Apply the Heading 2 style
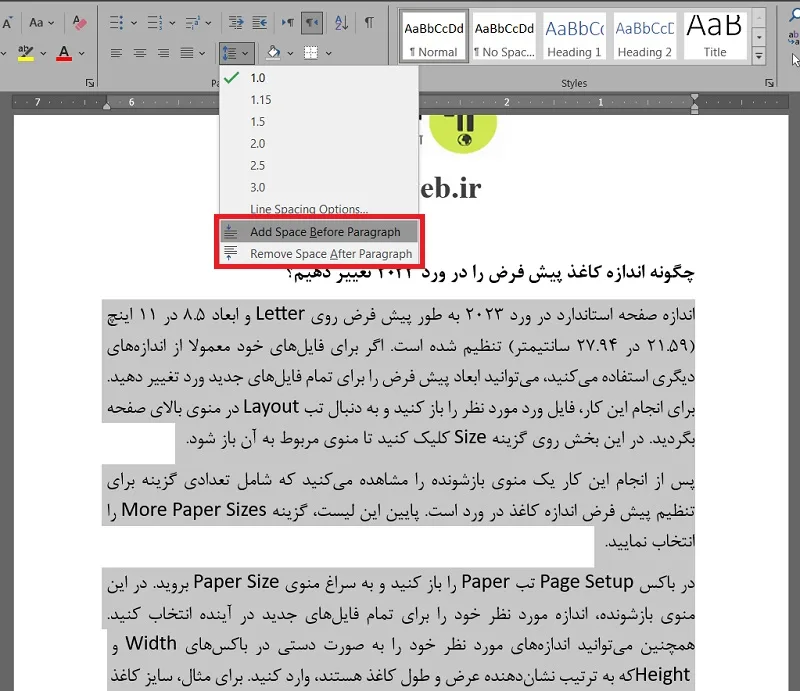The width and height of the screenshot is (800, 691). point(644,37)
